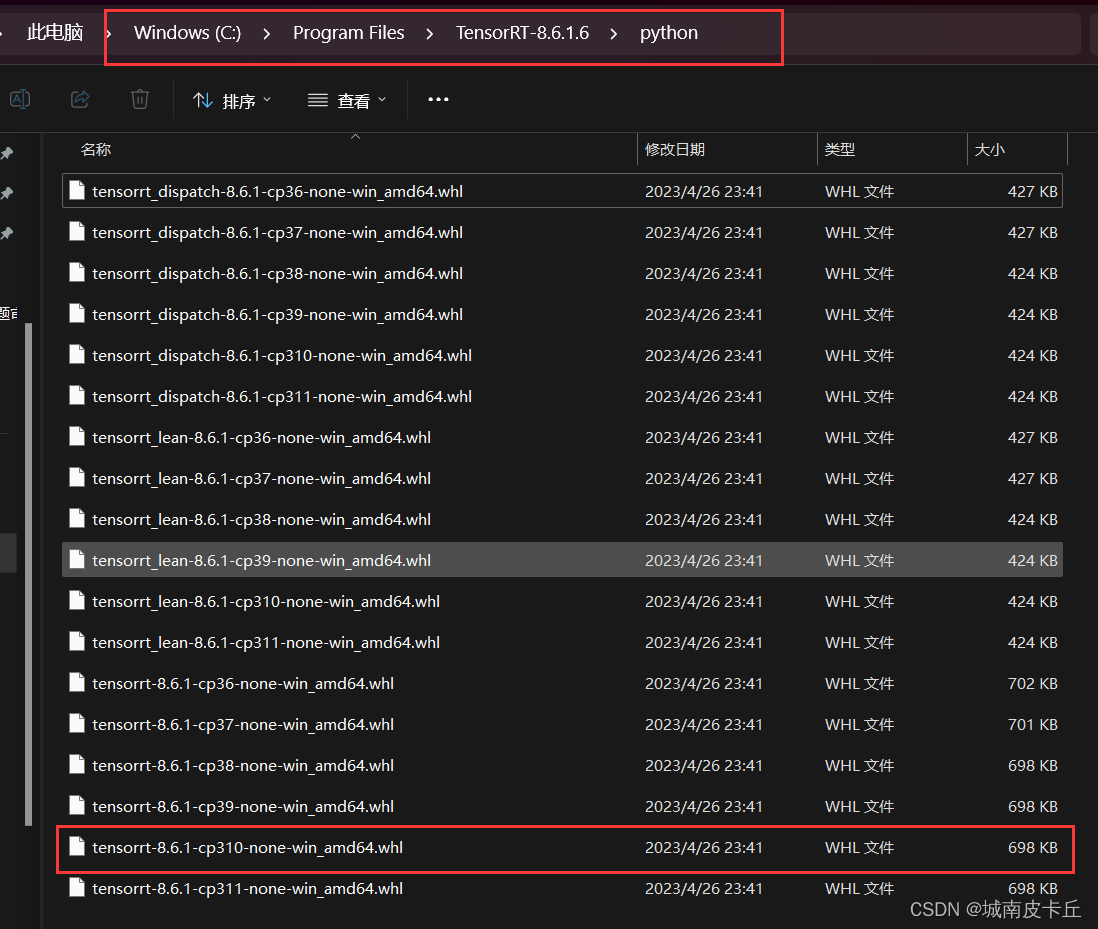This screenshot has width=1098, height=929.
Task: Open the 查看 view dropdown
Action: point(347,101)
